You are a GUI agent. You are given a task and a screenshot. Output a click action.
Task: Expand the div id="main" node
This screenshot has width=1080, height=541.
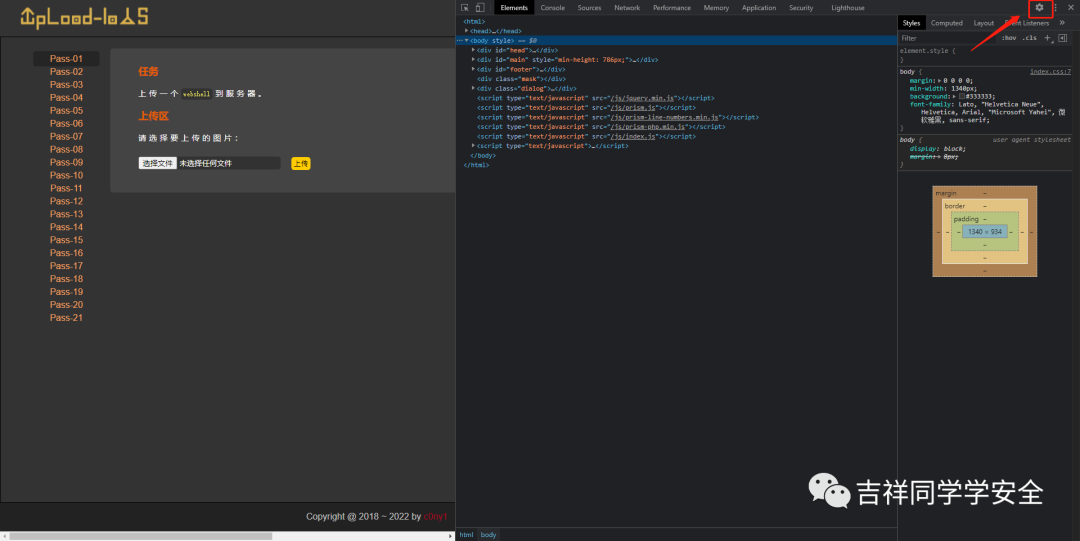point(473,60)
